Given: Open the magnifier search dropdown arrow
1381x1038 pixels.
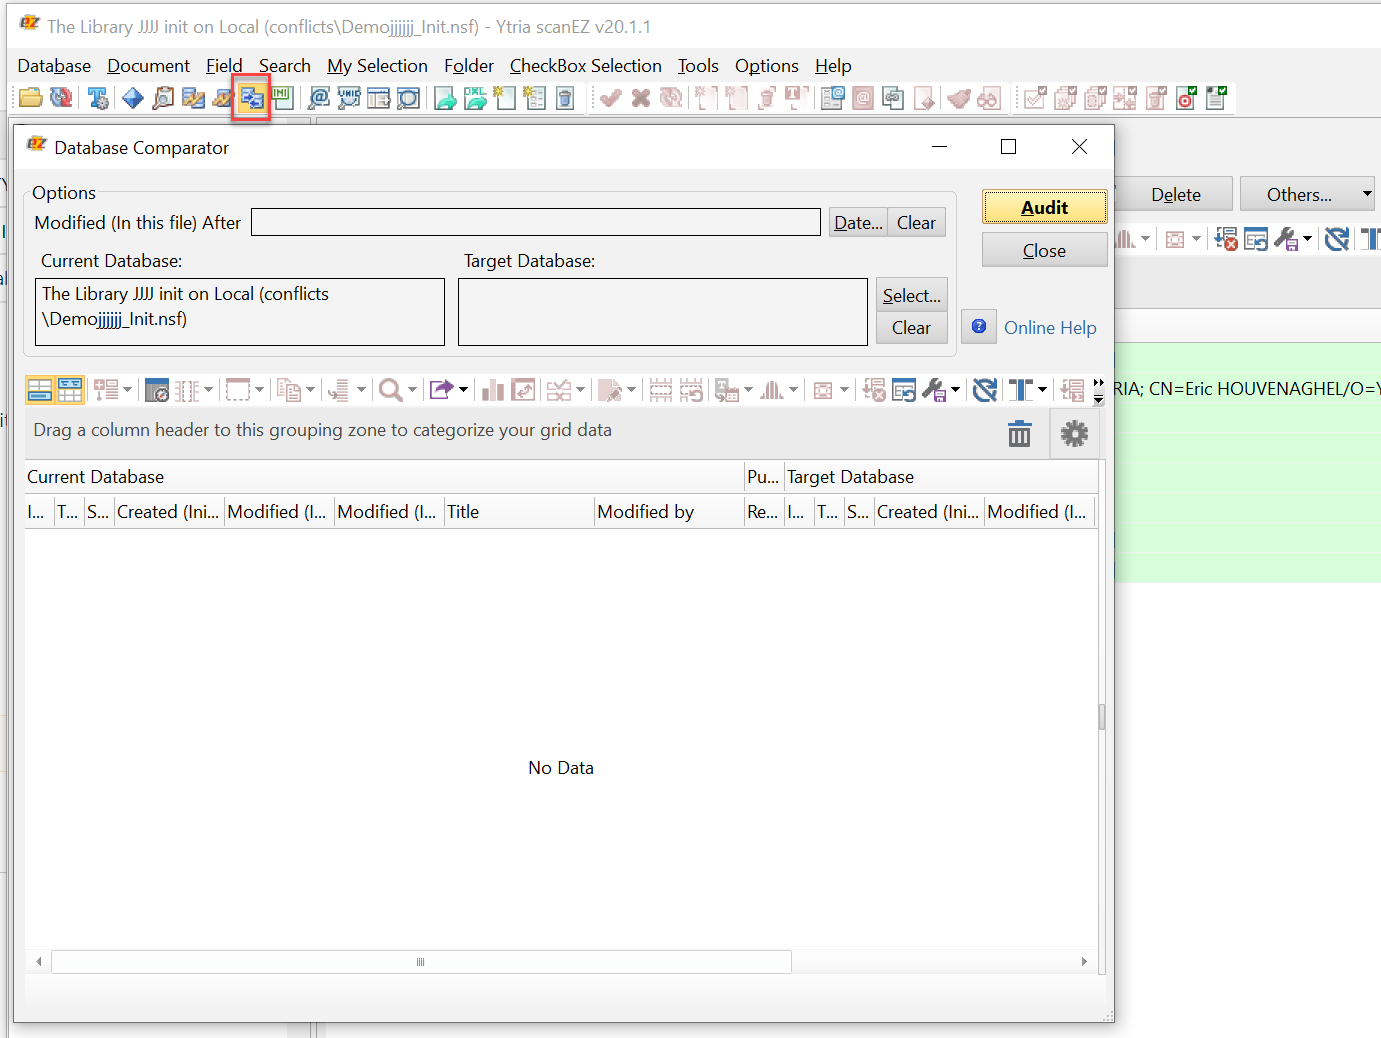Looking at the screenshot, I should click(x=412, y=390).
